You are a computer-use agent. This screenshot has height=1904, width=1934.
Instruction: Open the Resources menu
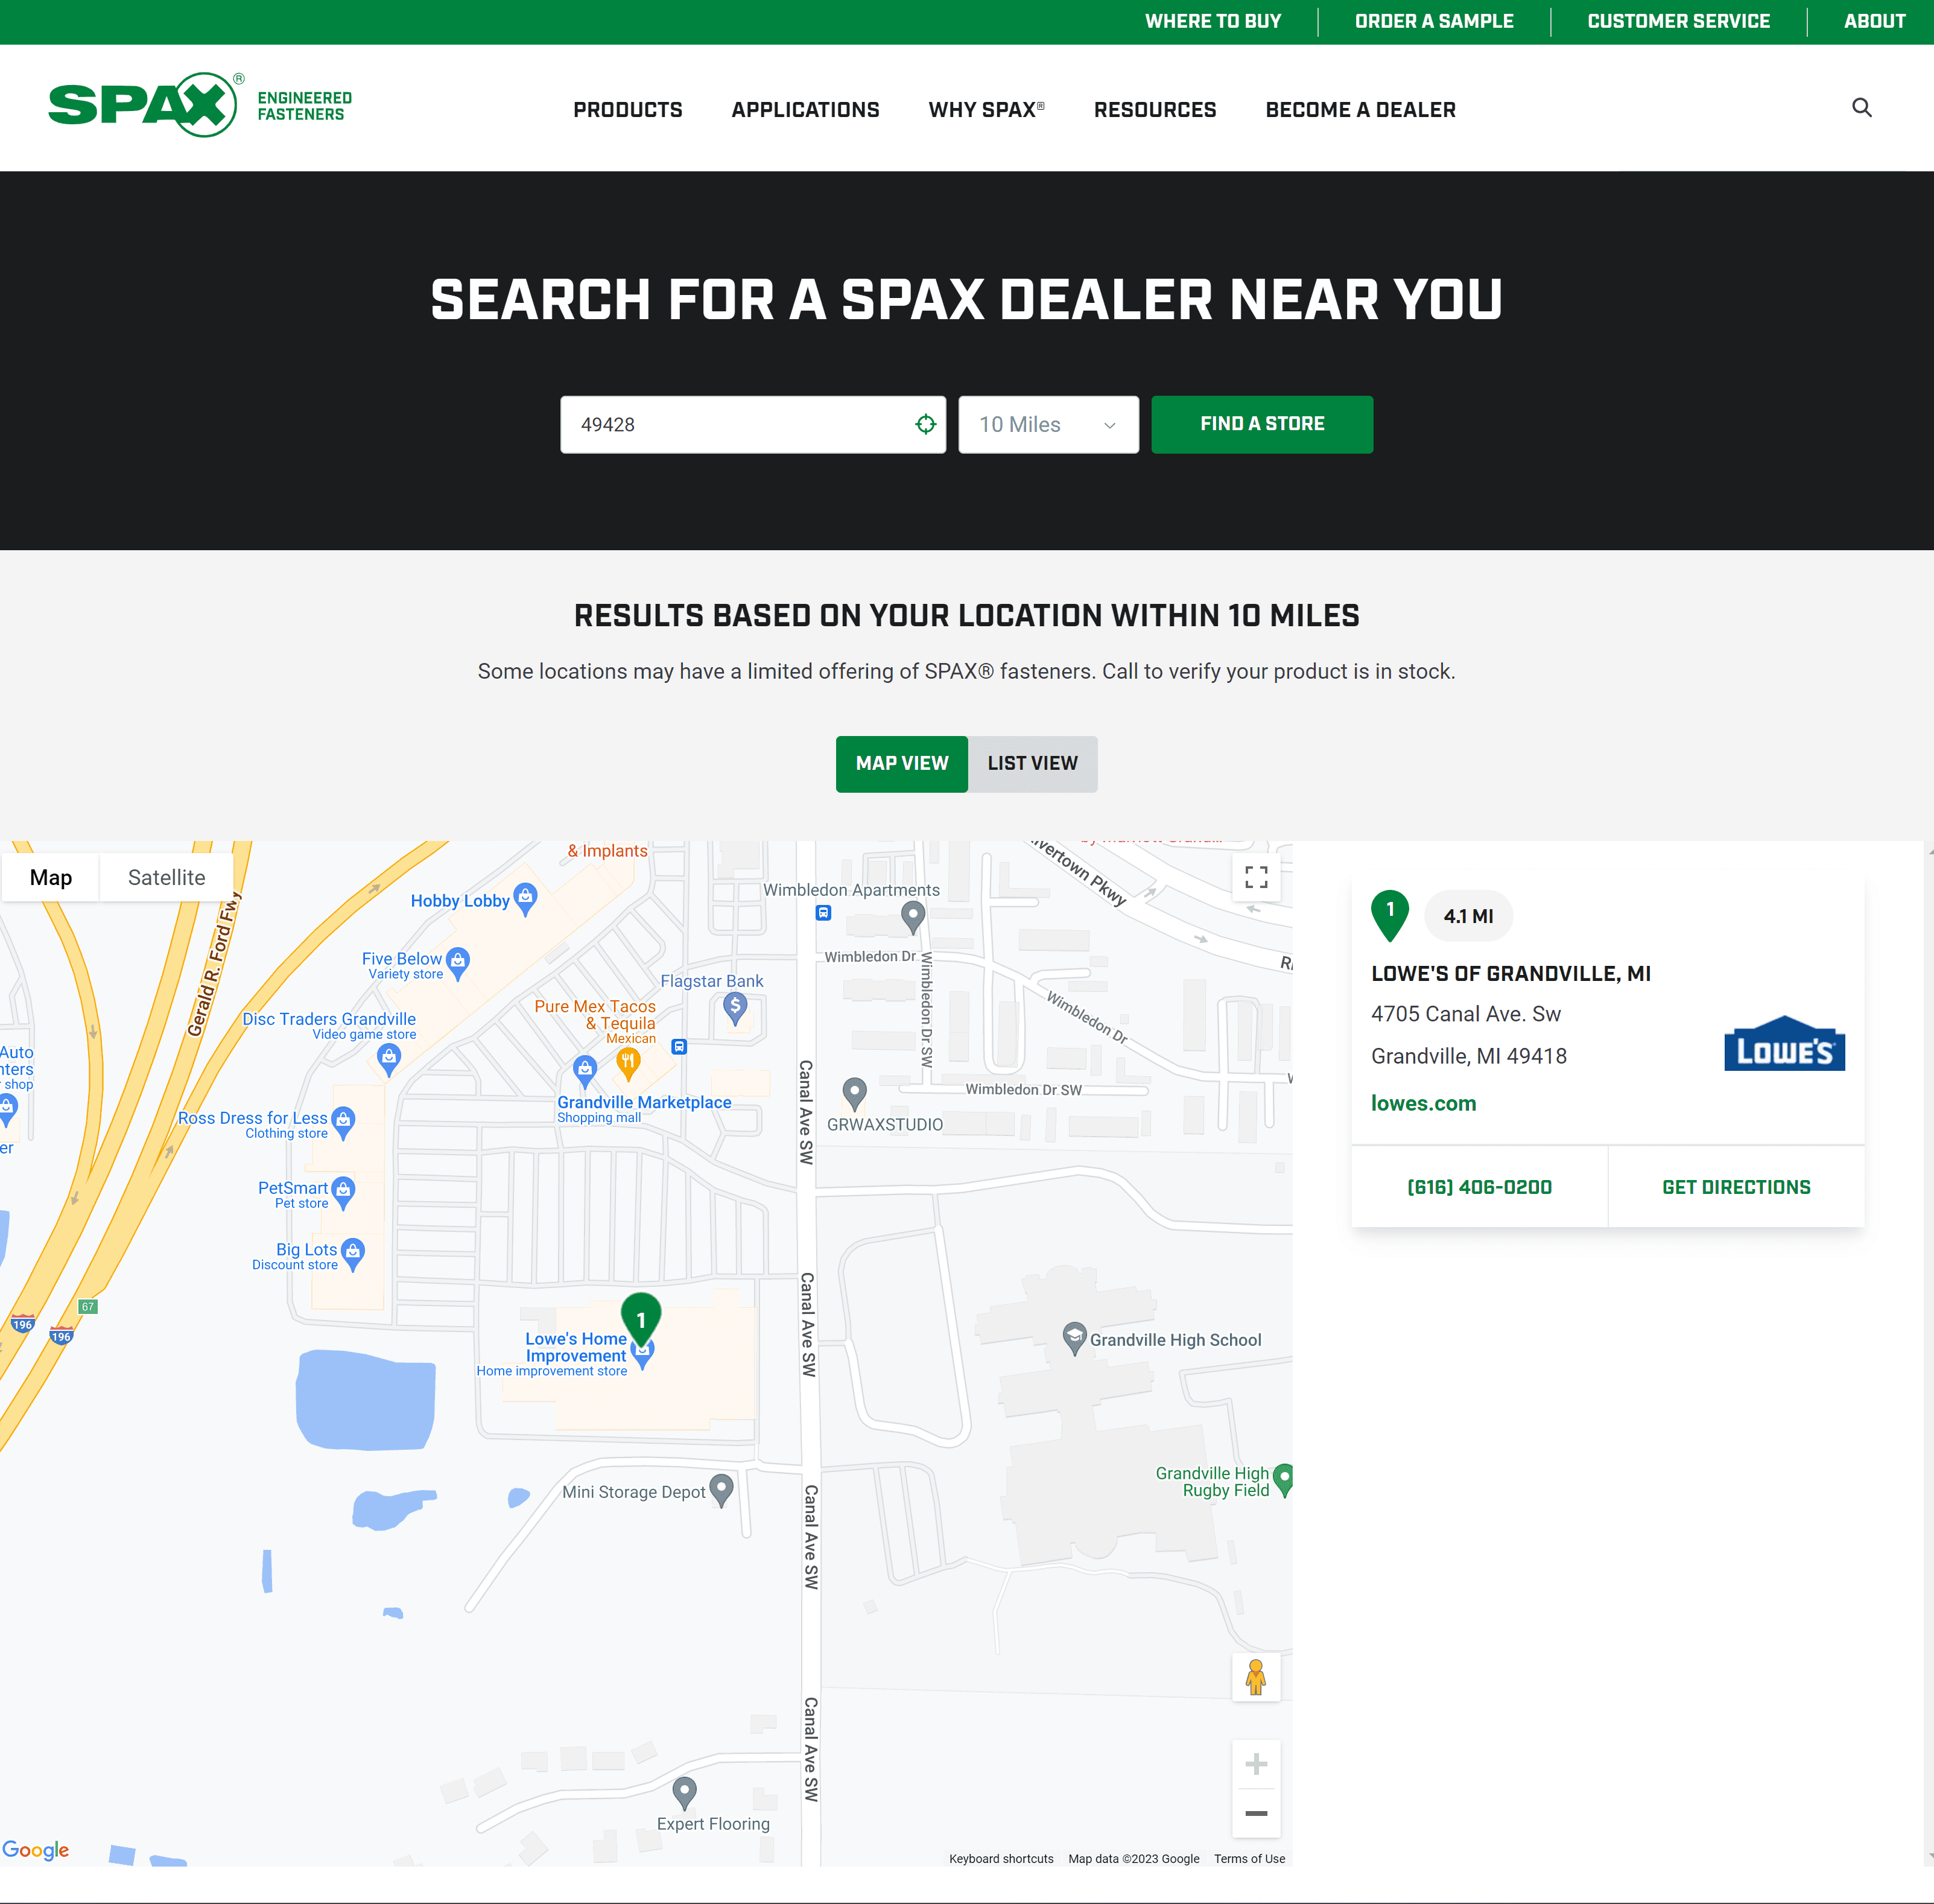point(1155,110)
